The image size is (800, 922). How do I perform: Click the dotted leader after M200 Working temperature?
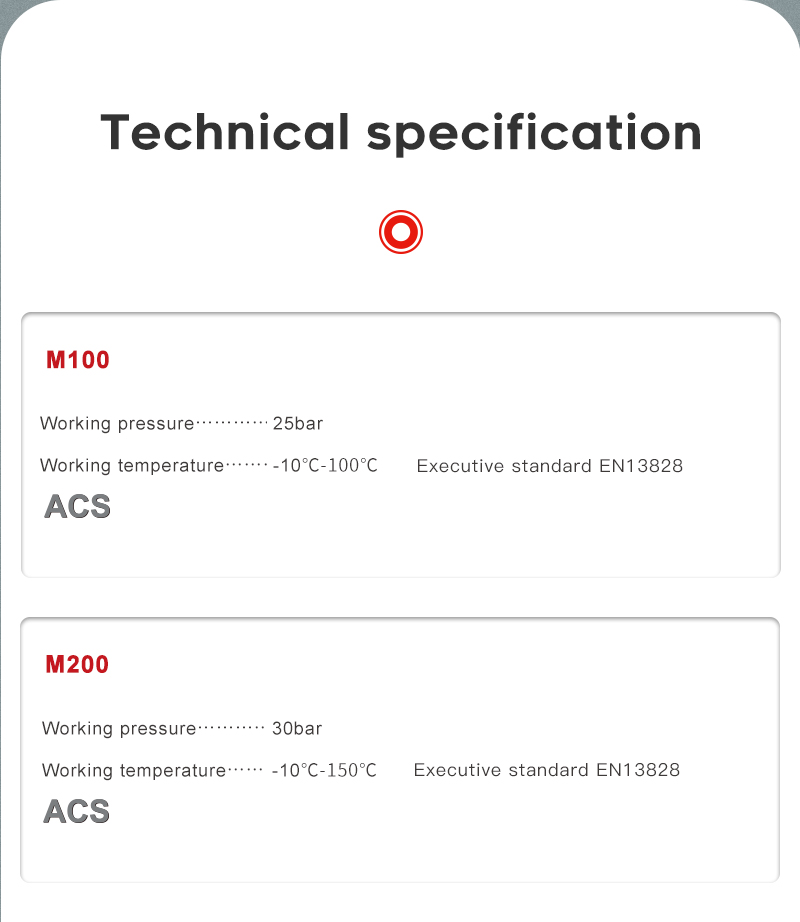pos(245,771)
